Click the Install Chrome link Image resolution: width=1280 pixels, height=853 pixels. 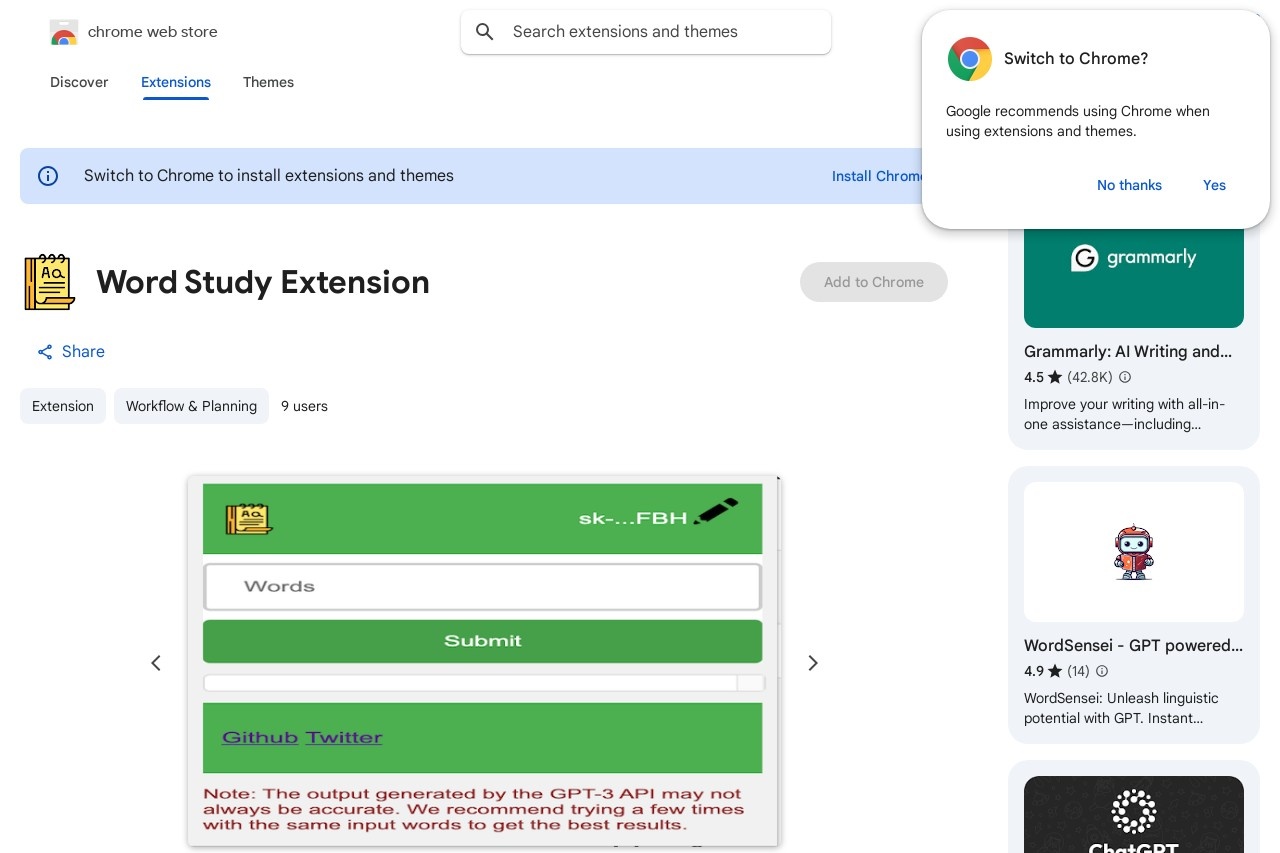click(x=878, y=176)
